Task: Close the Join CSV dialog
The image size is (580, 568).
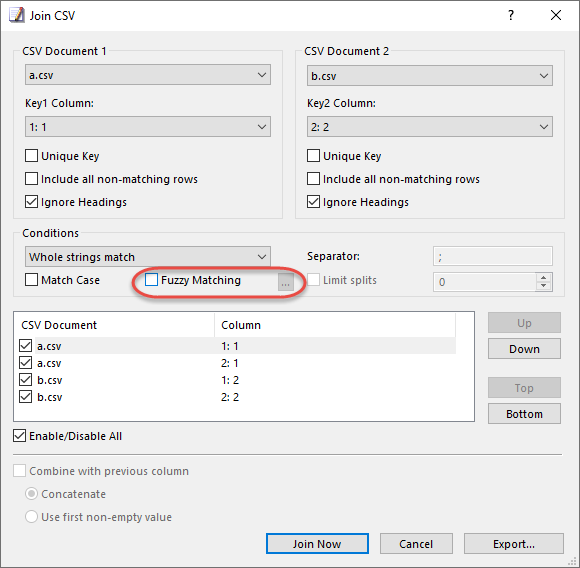Action: tap(556, 15)
